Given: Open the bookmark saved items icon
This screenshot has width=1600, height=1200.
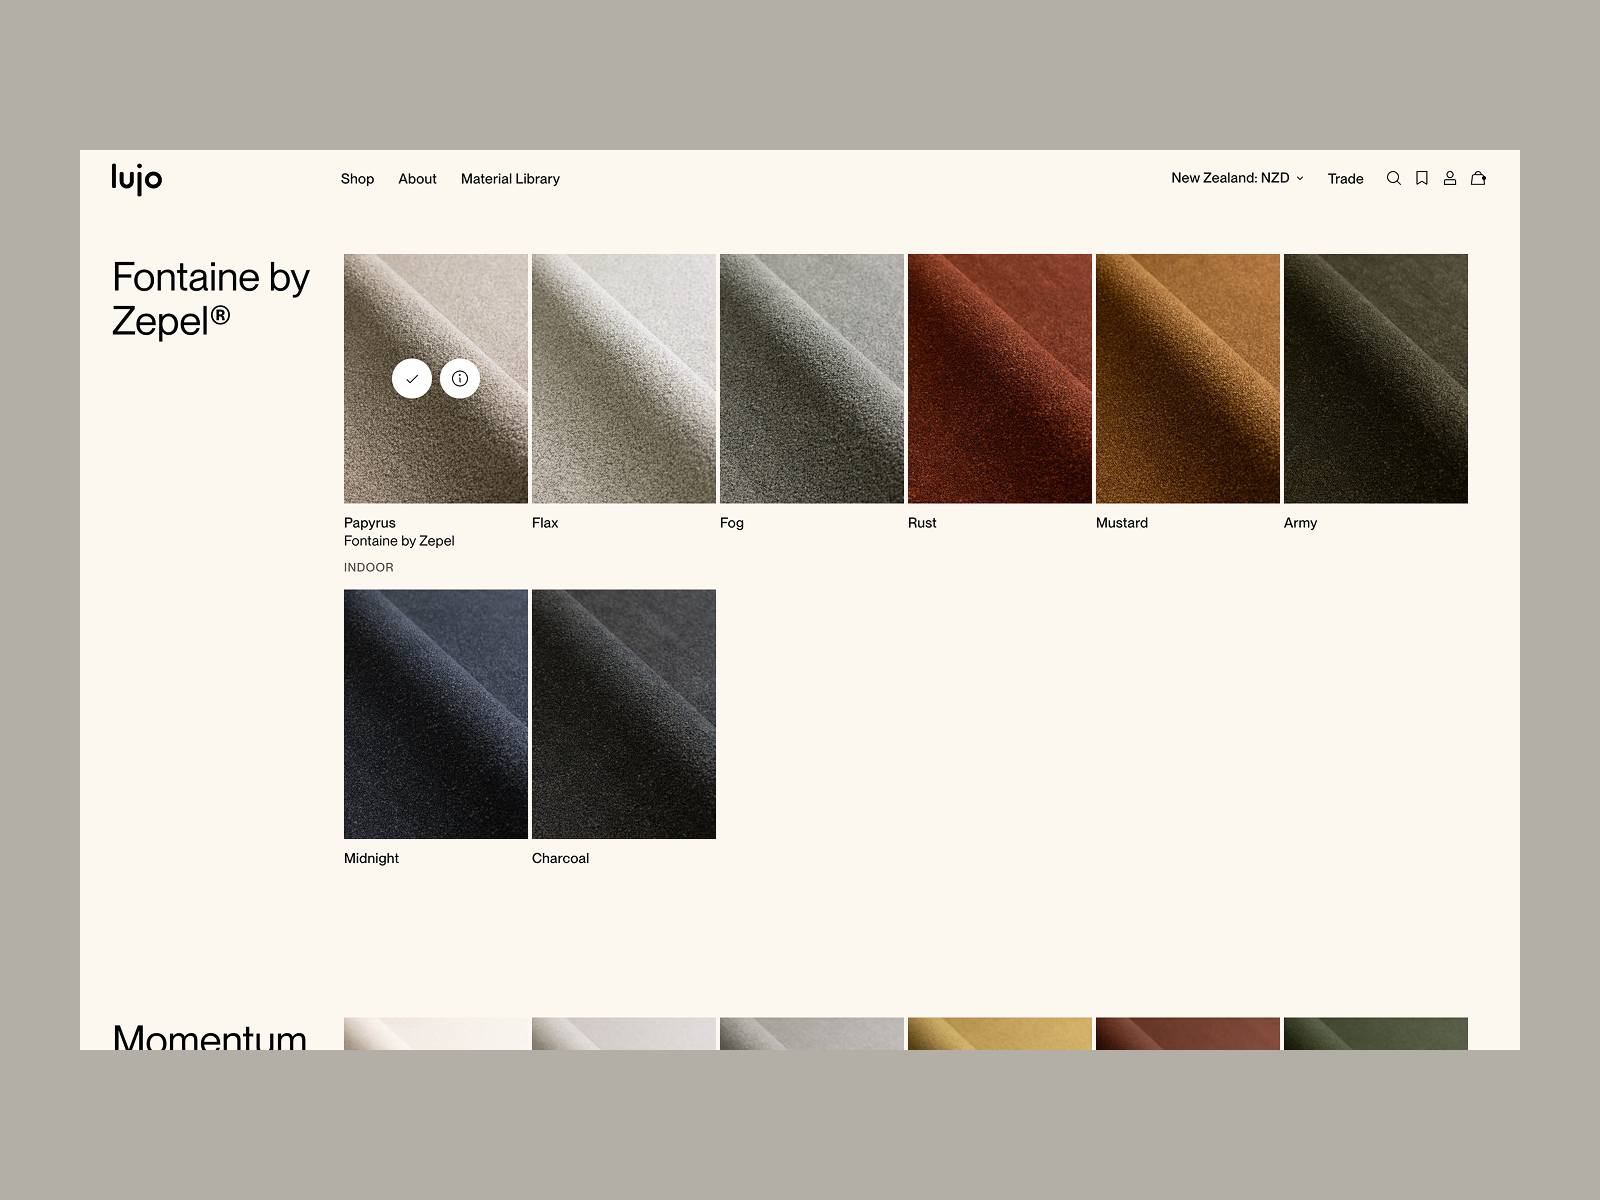Looking at the screenshot, I should (1422, 178).
